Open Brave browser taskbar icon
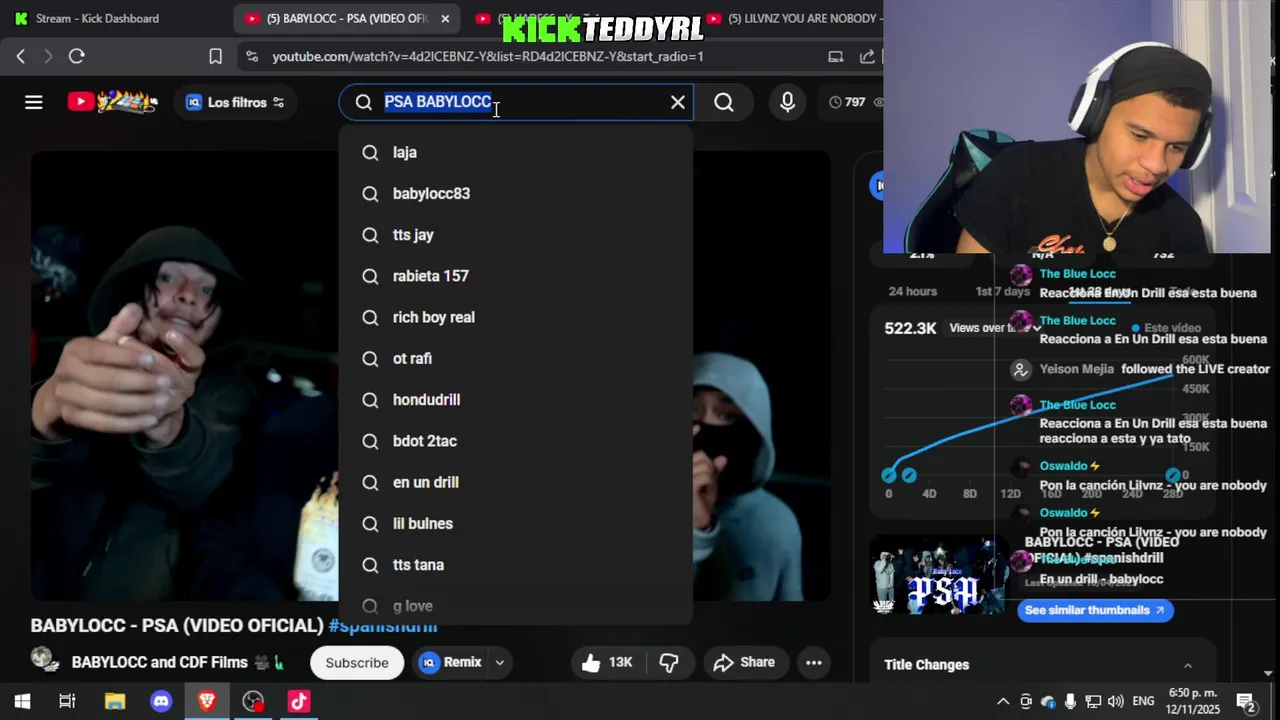The image size is (1280, 720). pos(207,701)
